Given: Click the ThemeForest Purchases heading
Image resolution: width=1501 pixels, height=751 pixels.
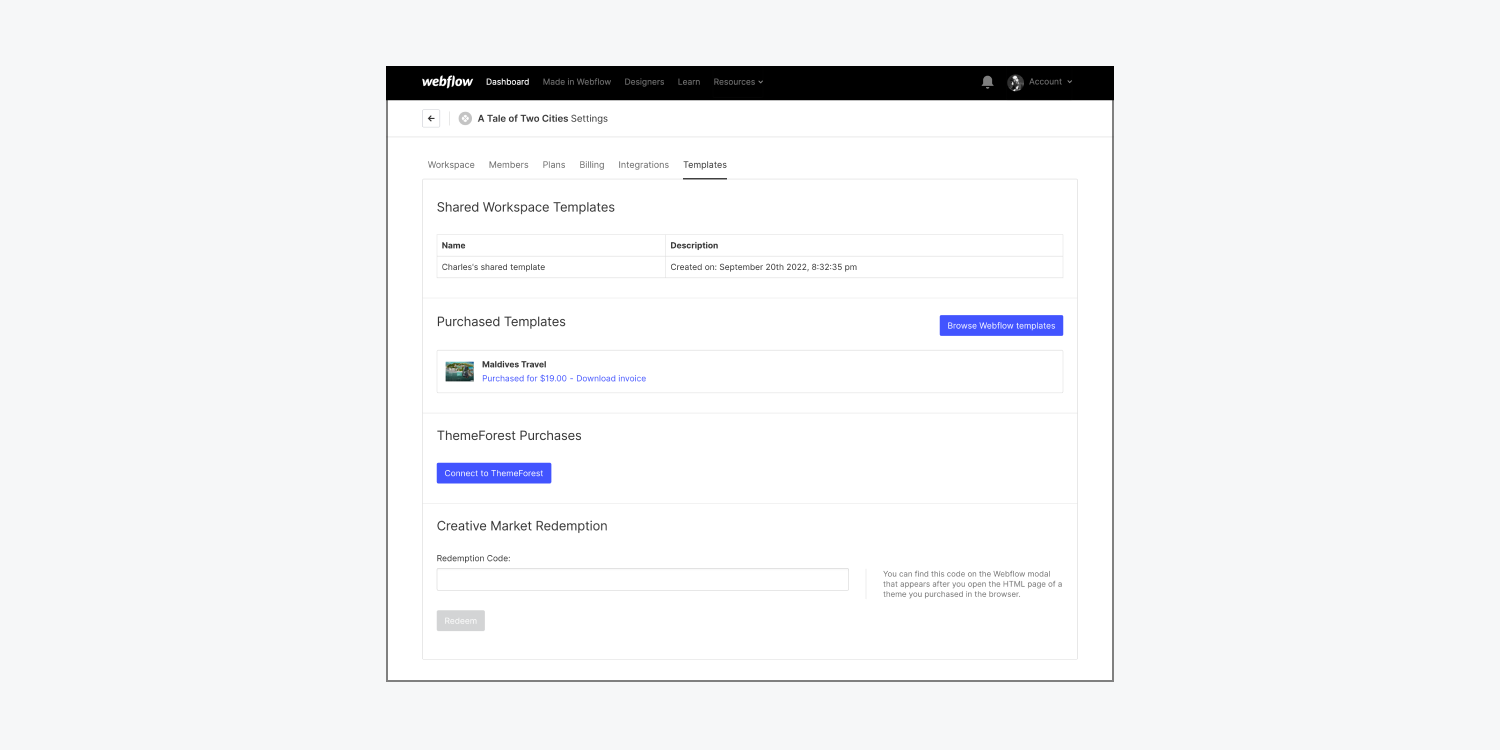Looking at the screenshot, I should pos(509,436).
